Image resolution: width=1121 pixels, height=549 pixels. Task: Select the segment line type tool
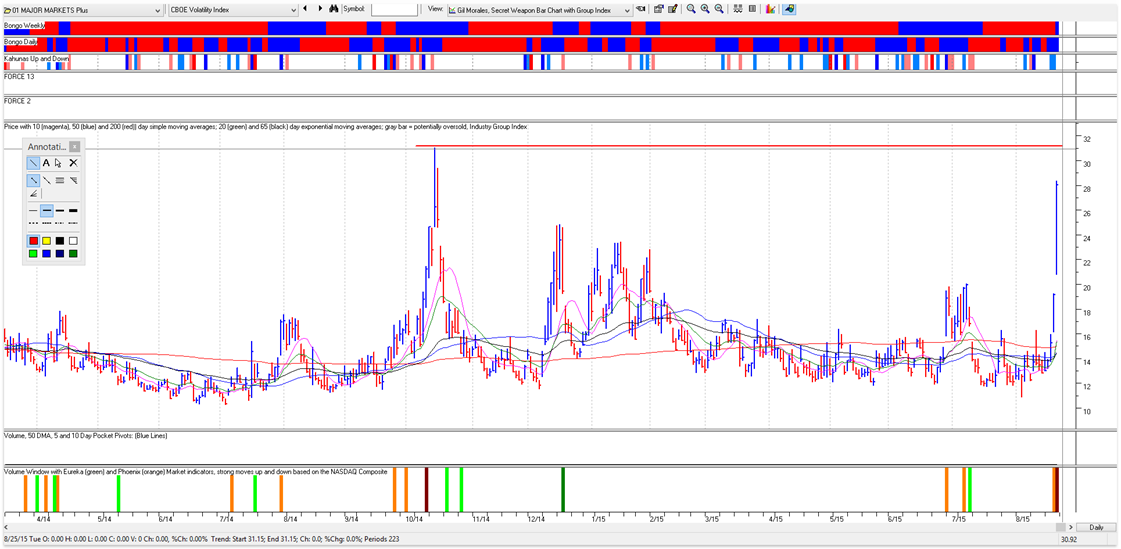(x=33, y=180)
